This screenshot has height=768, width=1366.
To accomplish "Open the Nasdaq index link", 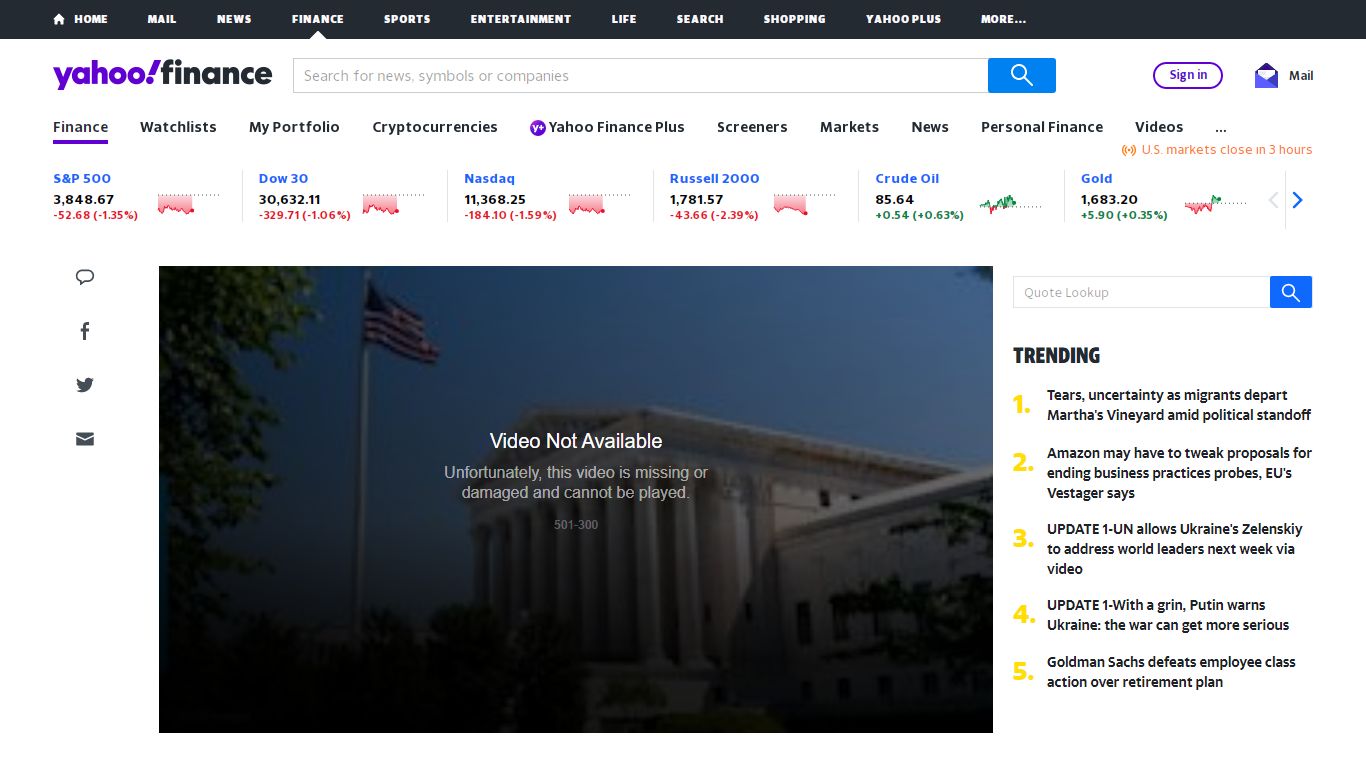I will [489, 178].
